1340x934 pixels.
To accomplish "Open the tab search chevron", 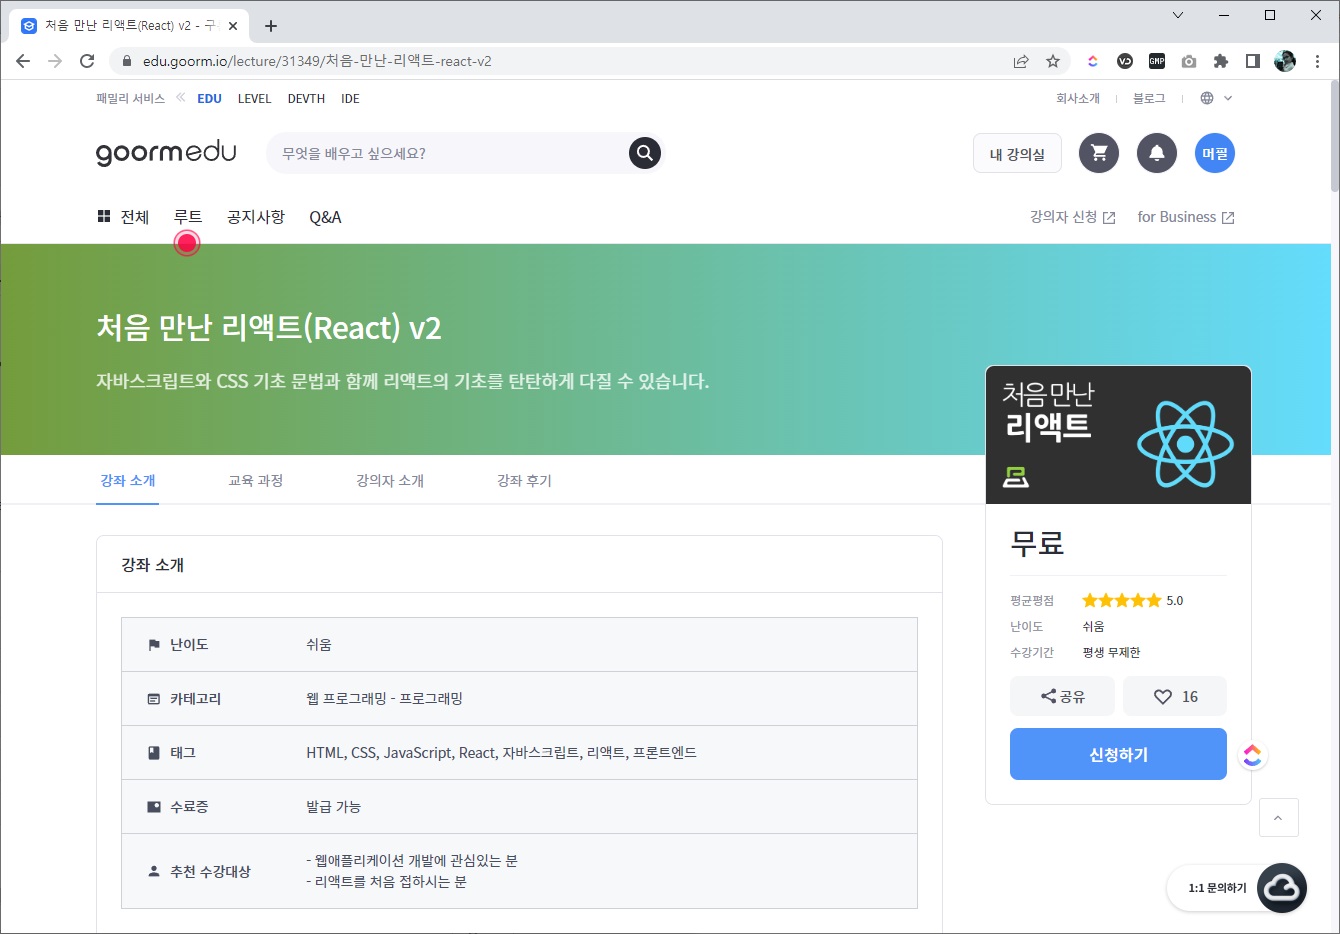I will (x=1178, y=15).
